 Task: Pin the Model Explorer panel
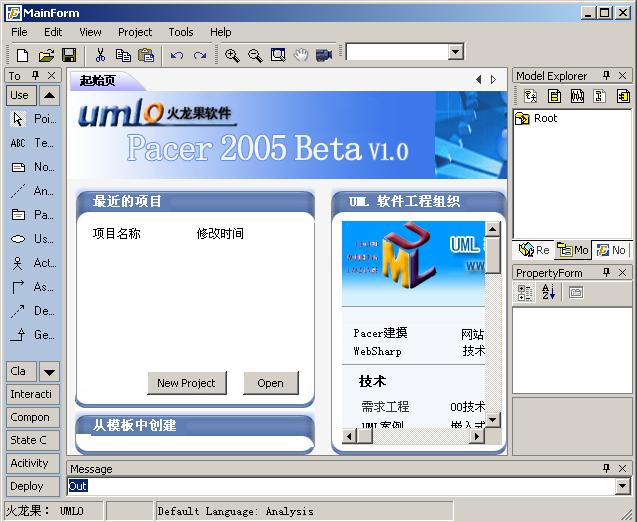tap(607, 75)
